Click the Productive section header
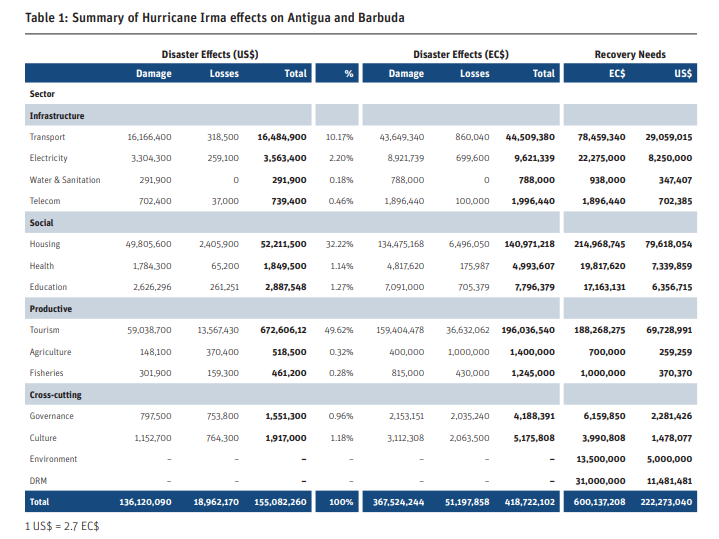This screenshot has width=719, height=539. click(51, 309)
